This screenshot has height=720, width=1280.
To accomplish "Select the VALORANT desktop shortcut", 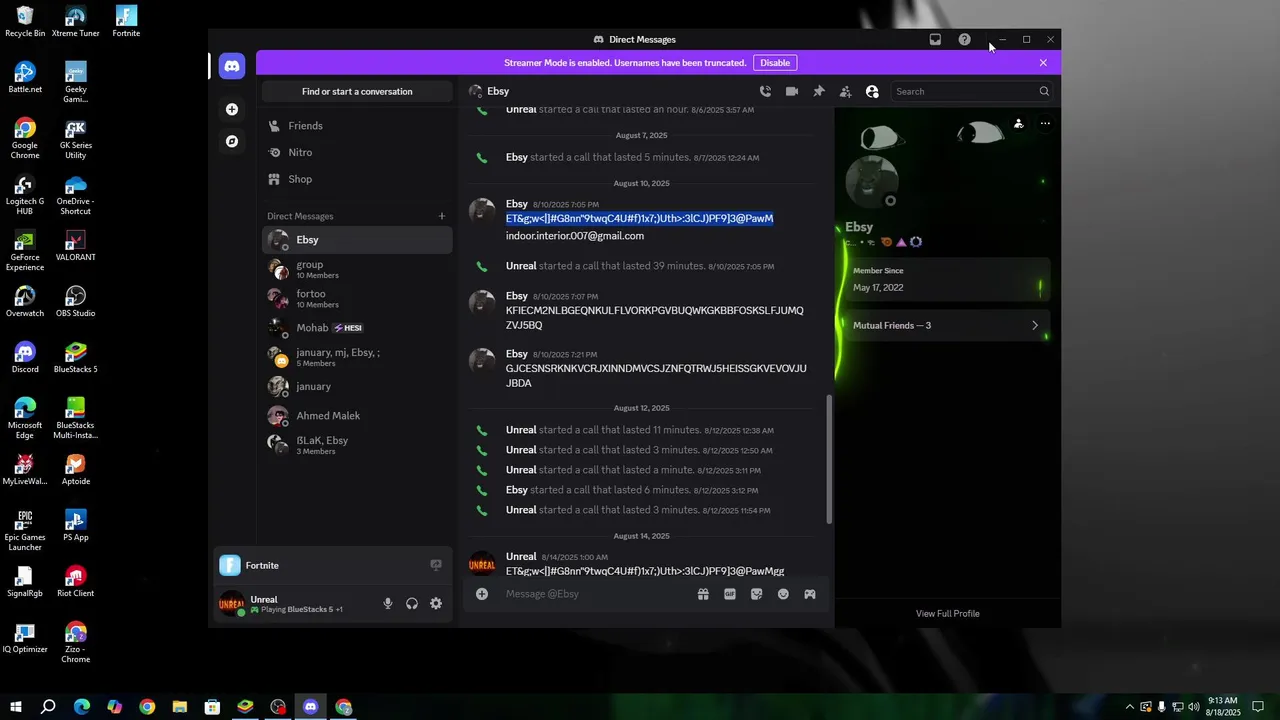I will click(76, 246).
